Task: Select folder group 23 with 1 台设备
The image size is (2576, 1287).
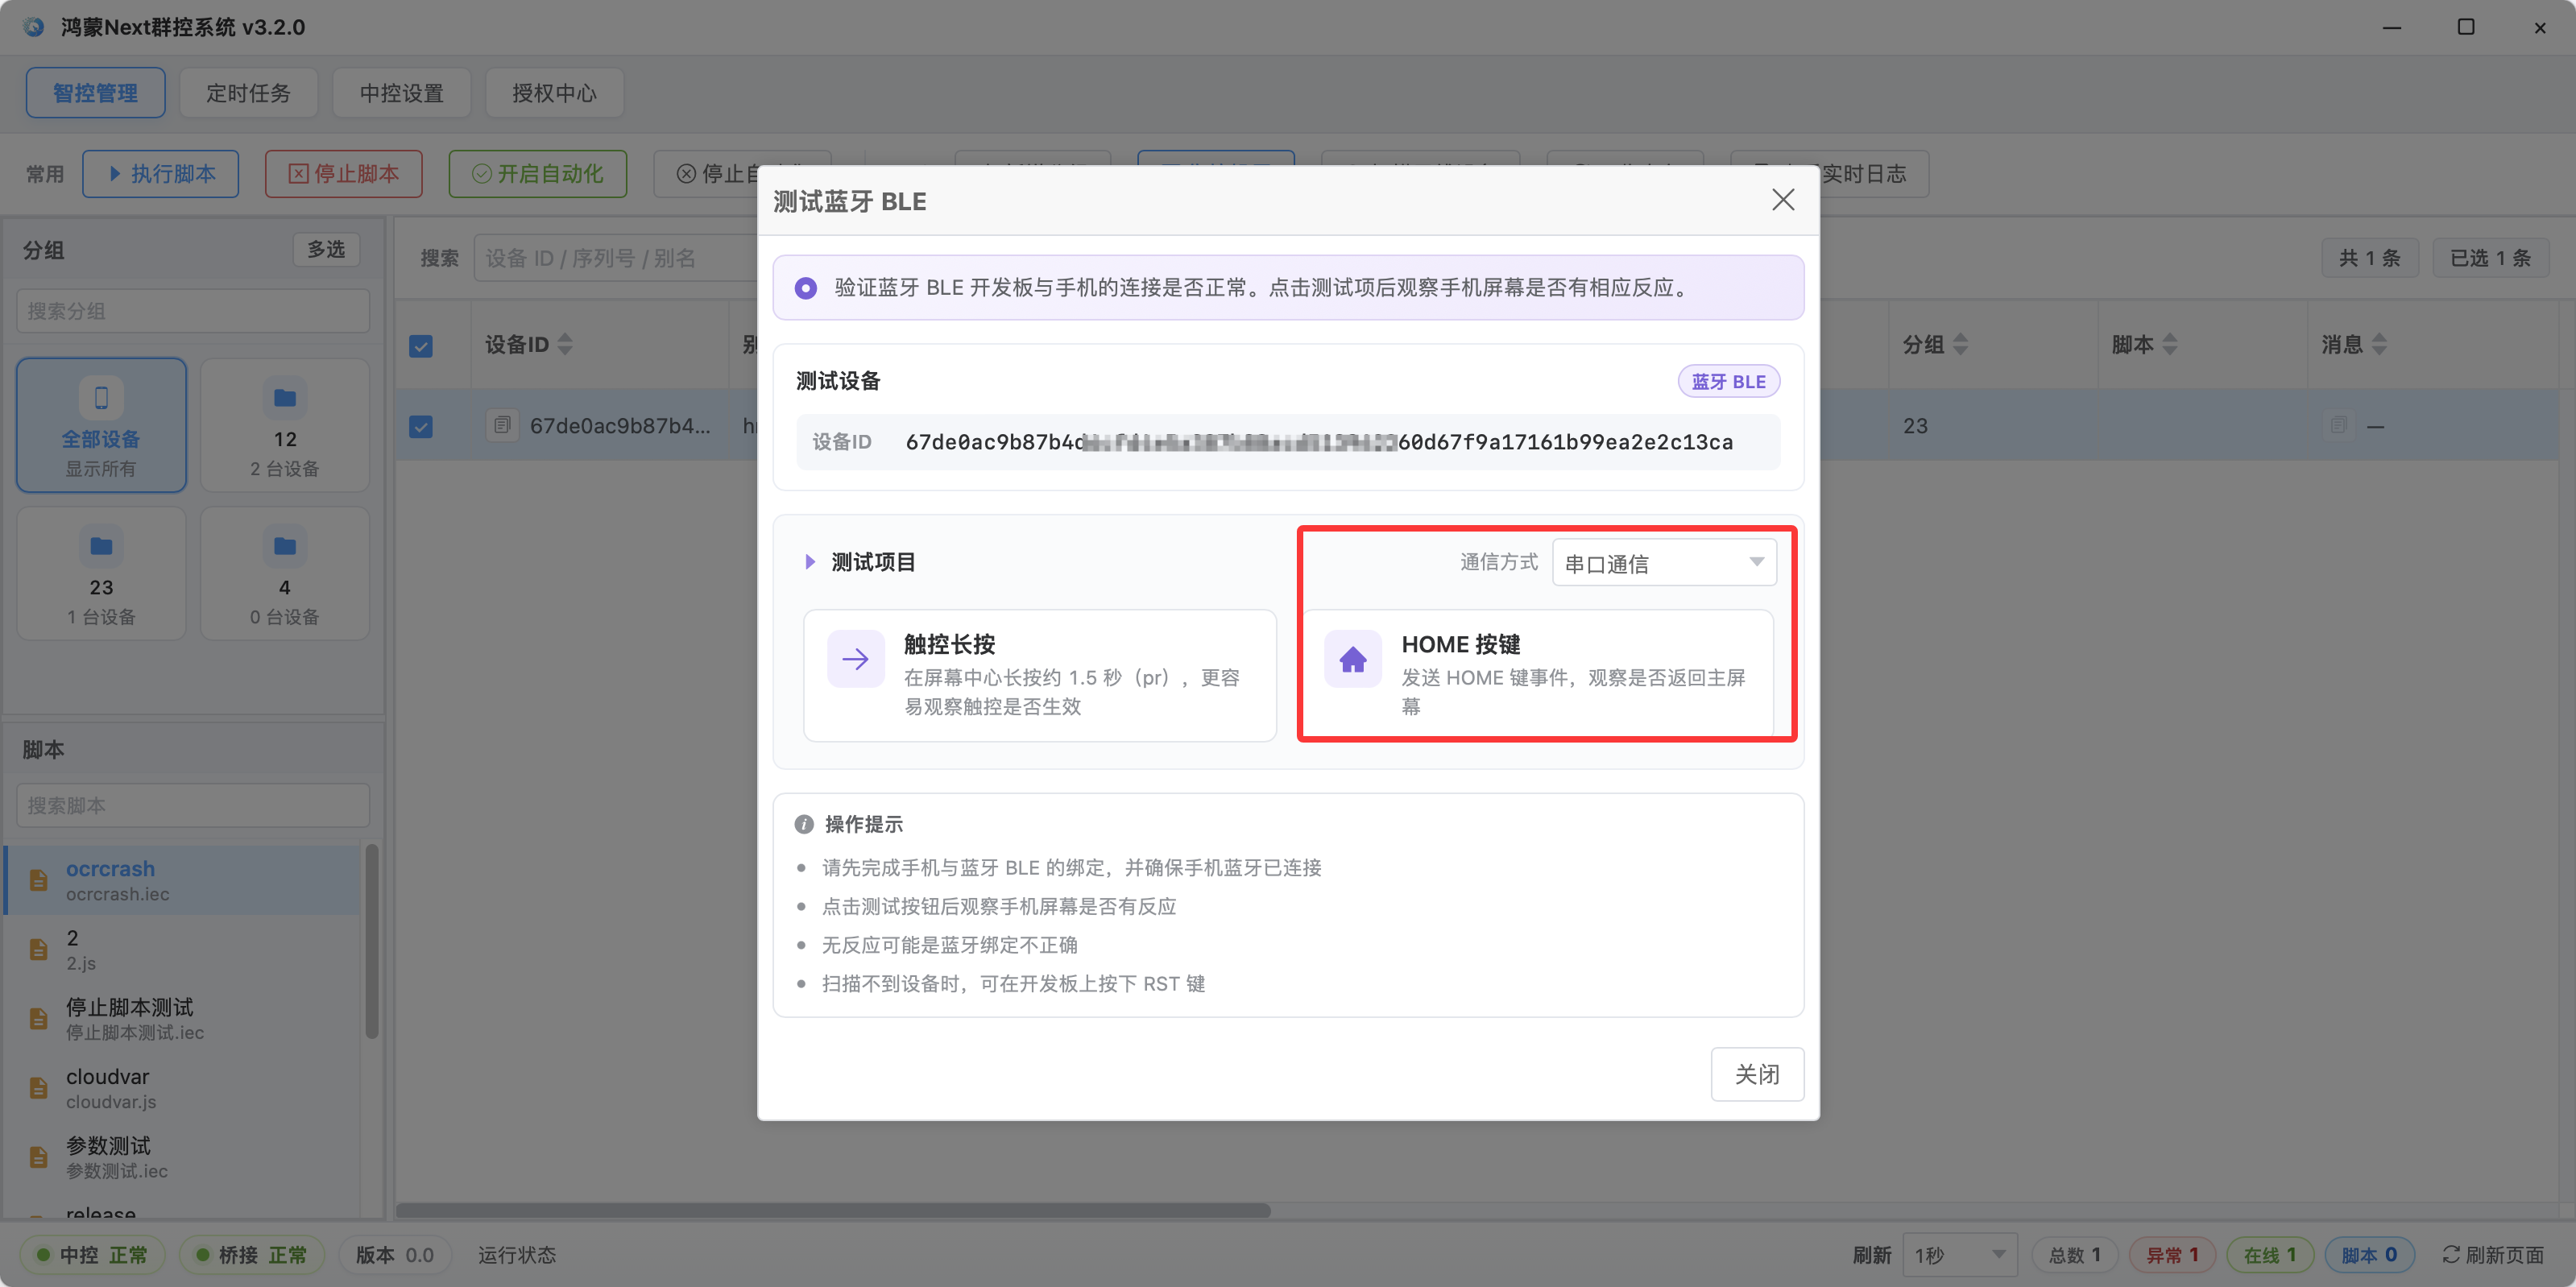Action: (101, 573)
